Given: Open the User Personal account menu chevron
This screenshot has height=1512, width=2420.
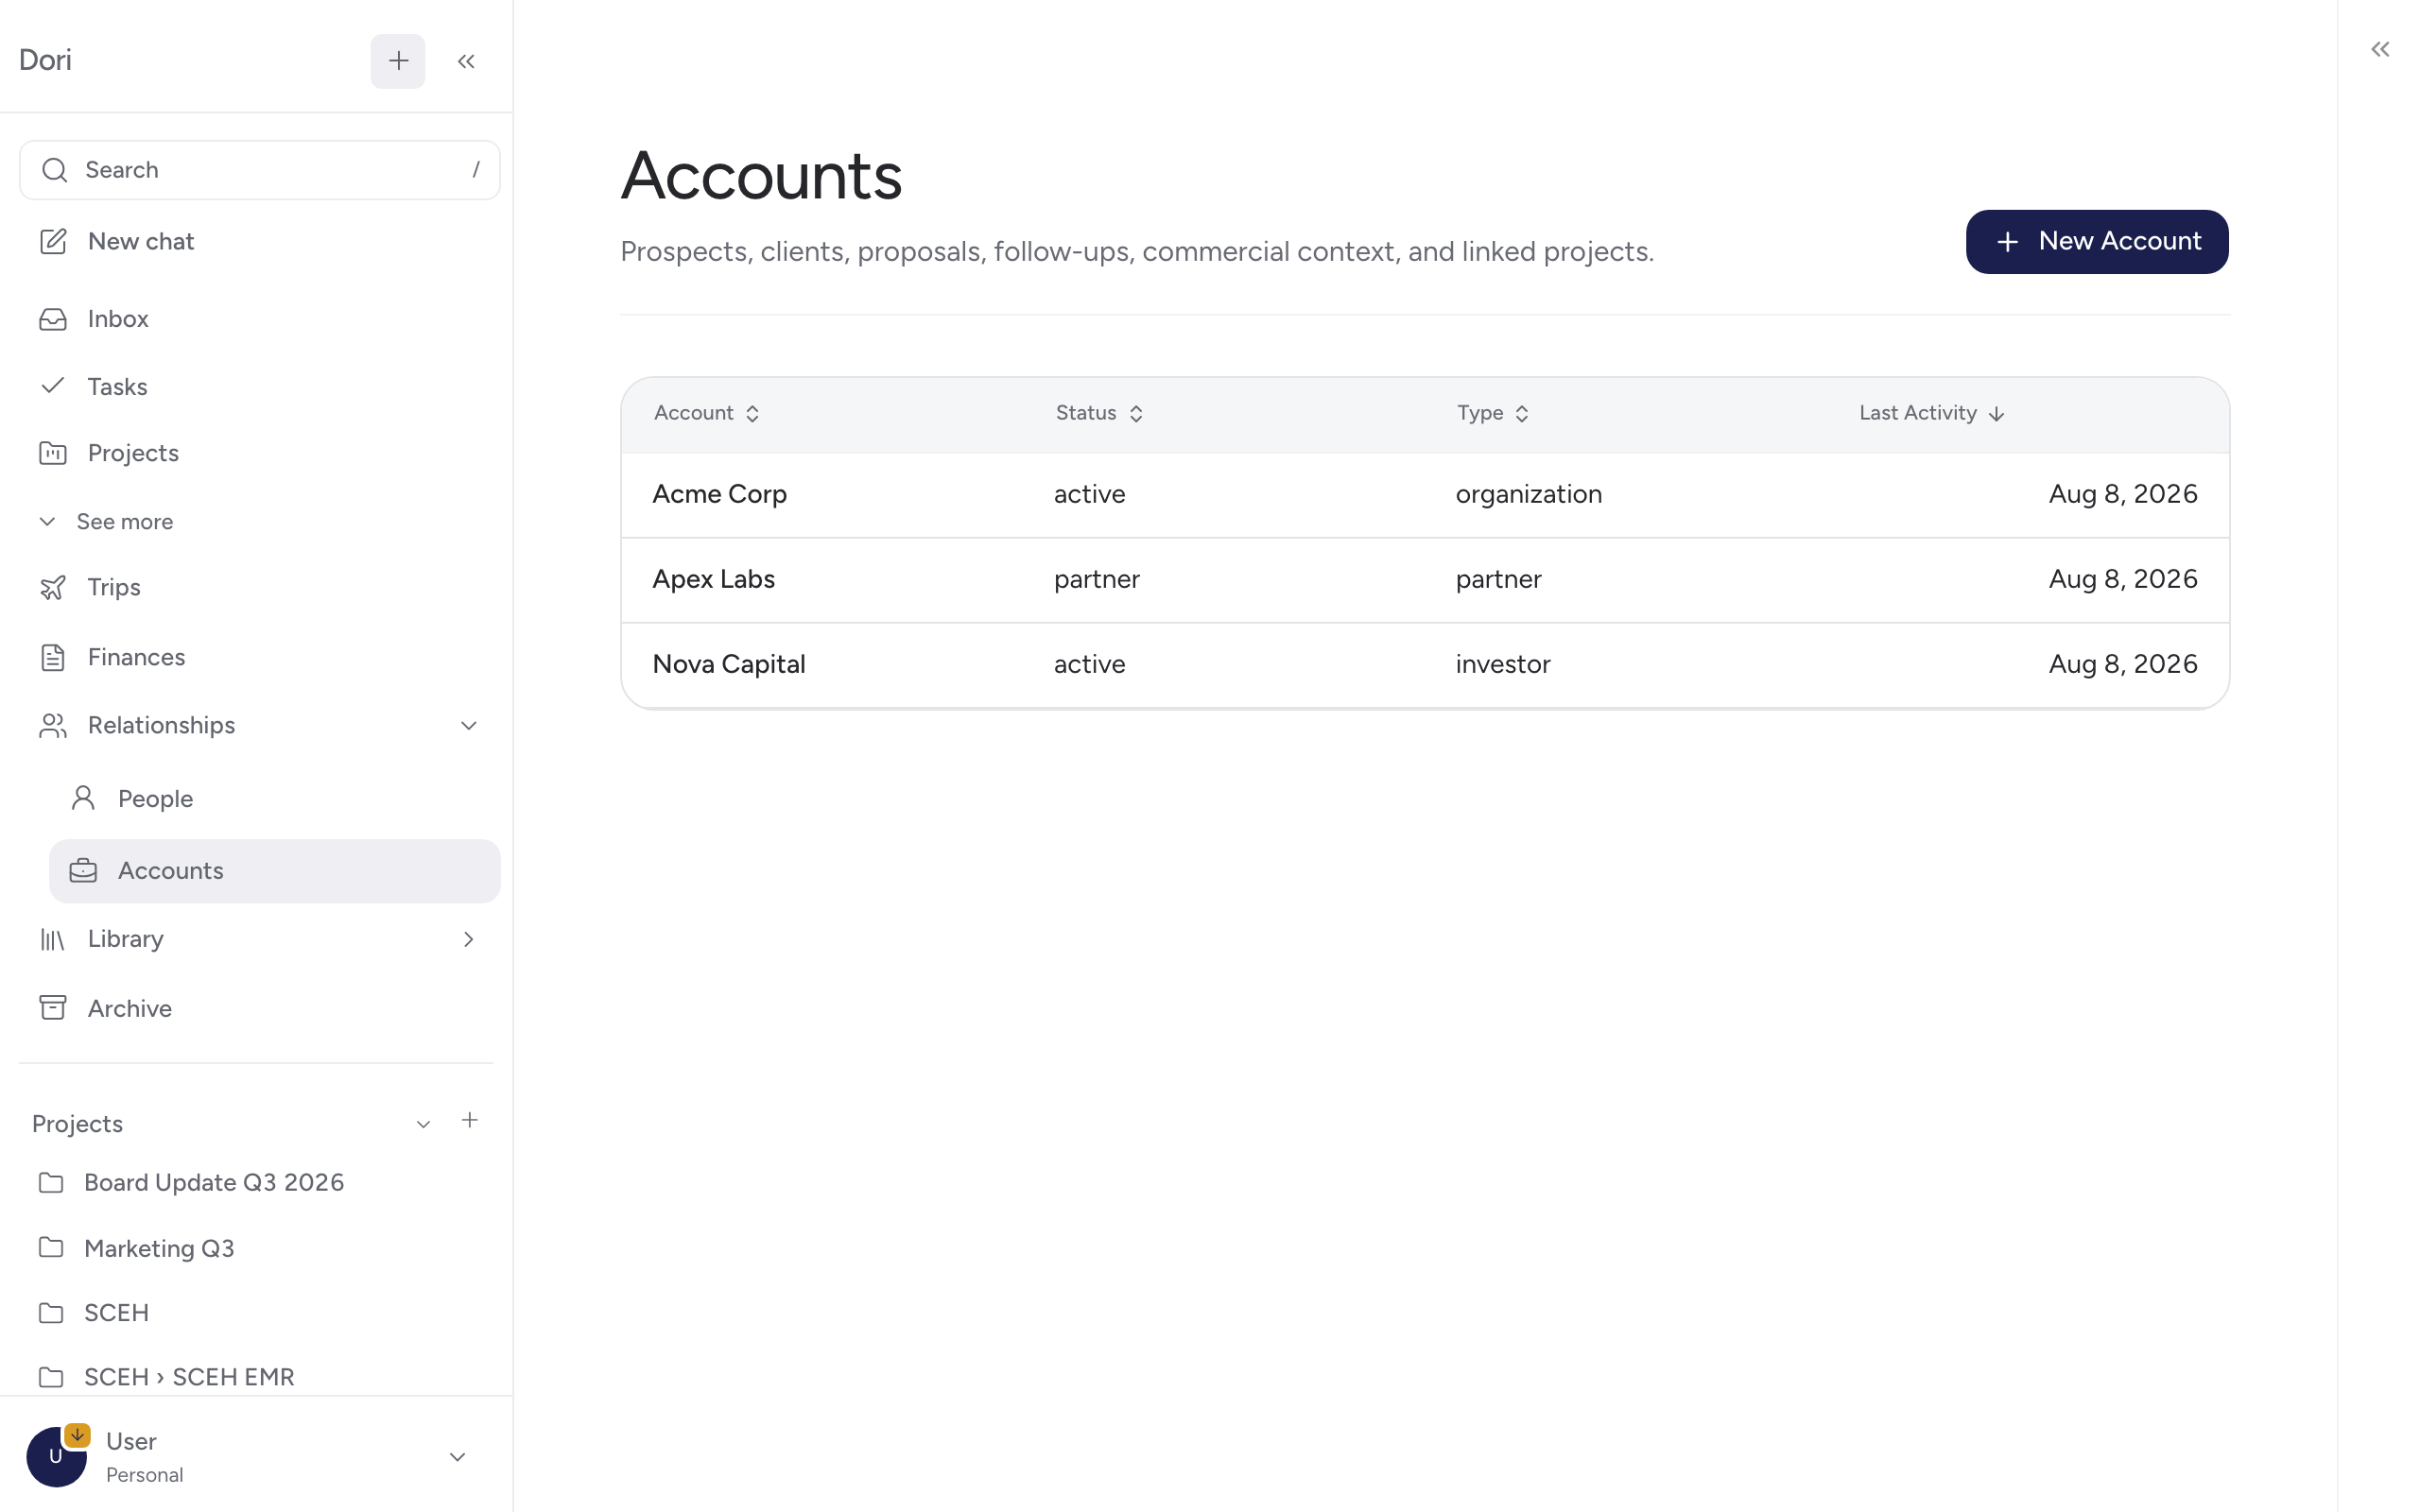Looking at the screenshot, I should tap(457, 1457).
